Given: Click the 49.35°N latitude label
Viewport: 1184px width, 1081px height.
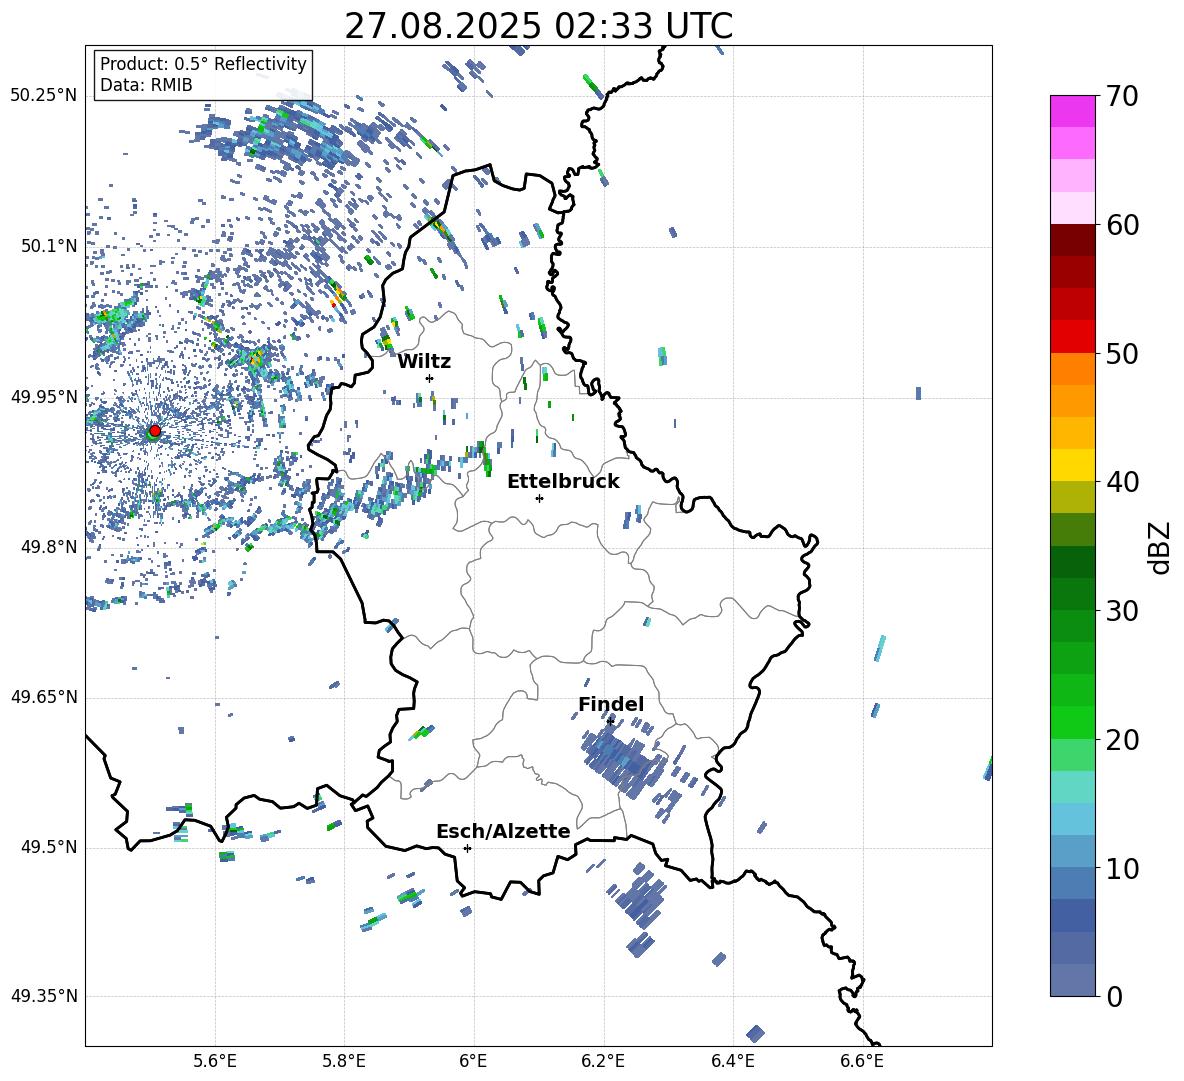Looking at the screenshot, I should pyautogui.click(x=44, y=996).
